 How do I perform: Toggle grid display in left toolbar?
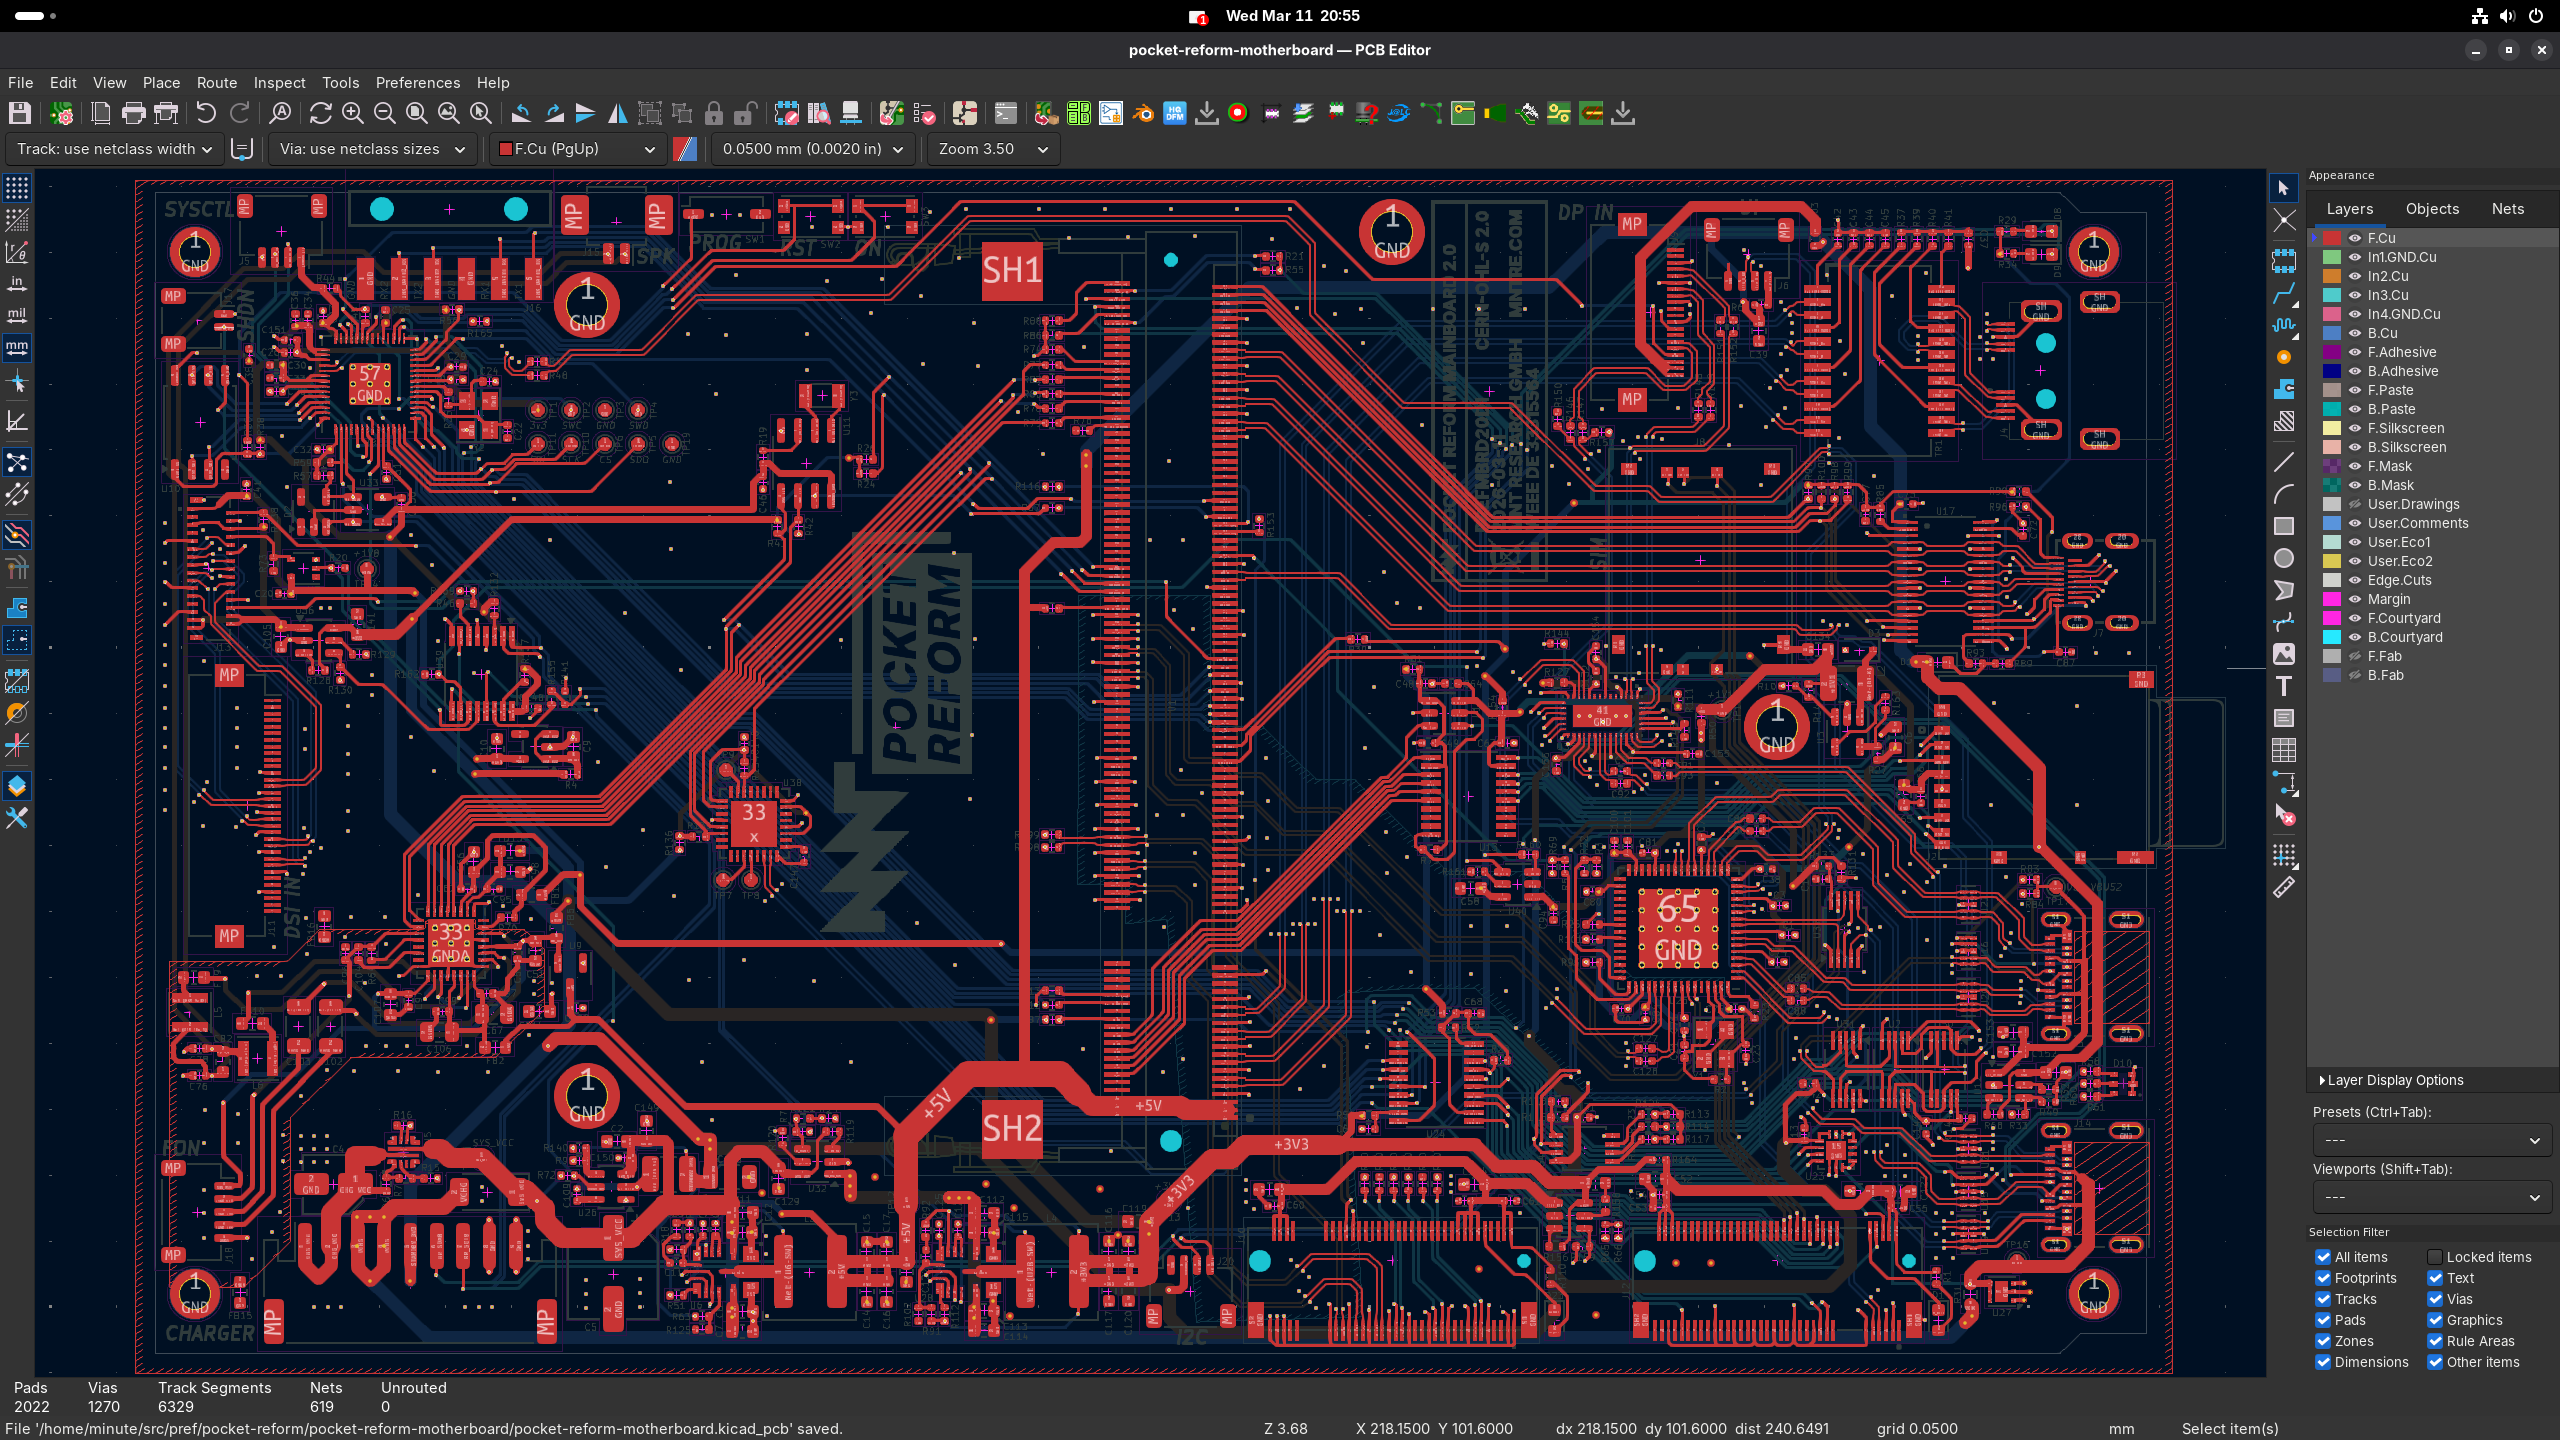point(17,188)
